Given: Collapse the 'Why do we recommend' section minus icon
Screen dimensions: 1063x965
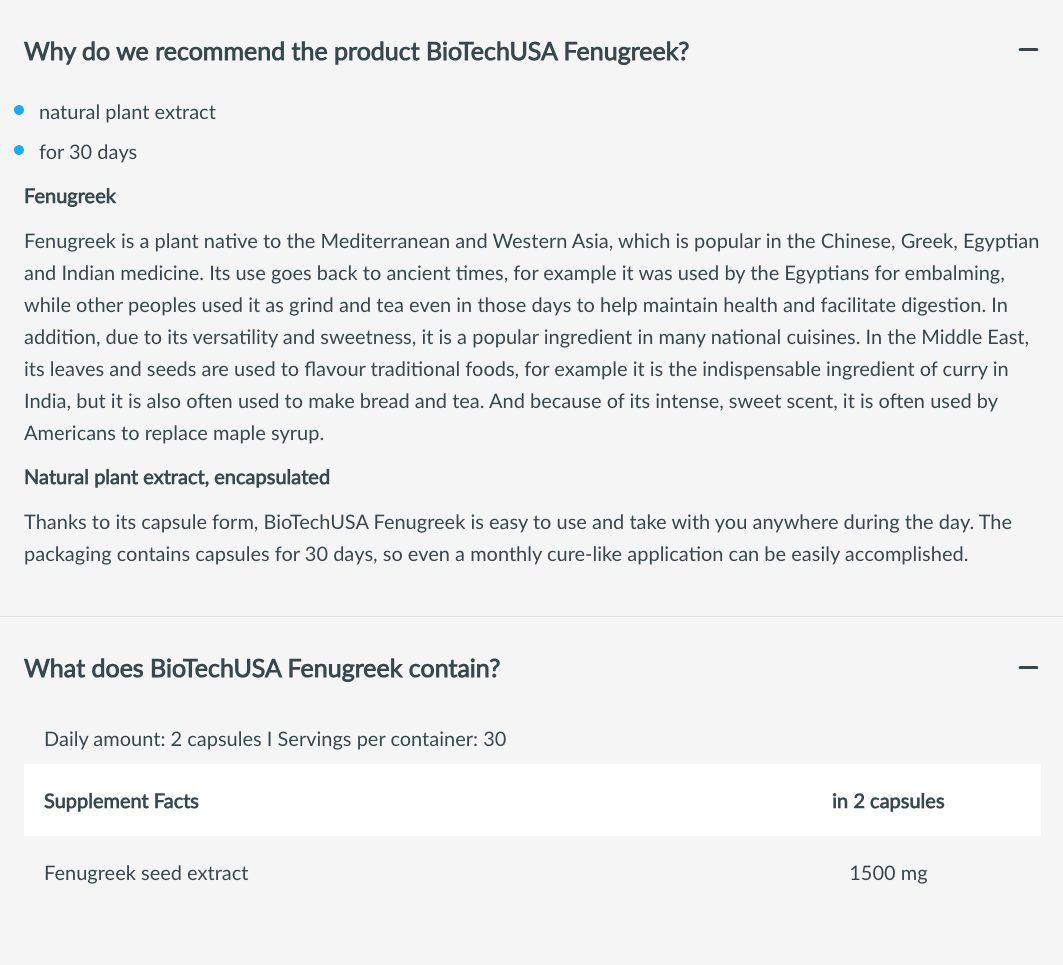Looking at the screenshot, I should (x=1028, y=50).
